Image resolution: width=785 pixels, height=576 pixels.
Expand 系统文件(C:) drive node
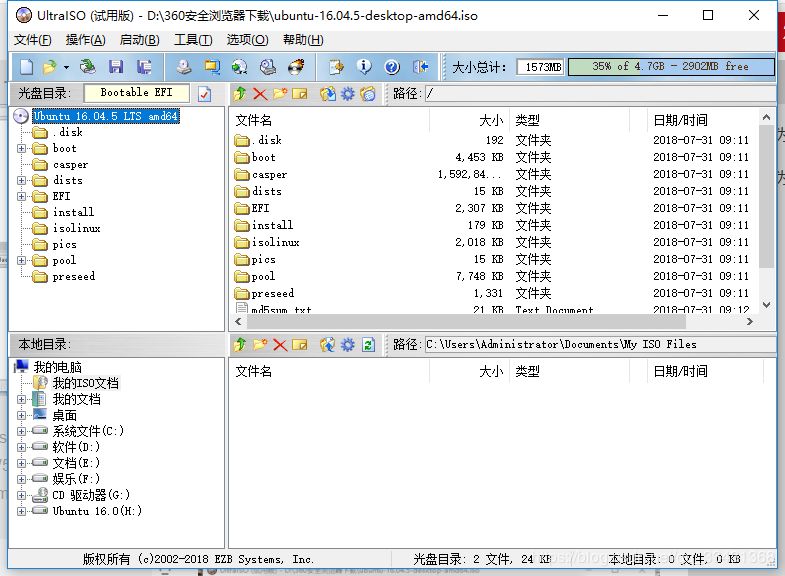(x=21, y=431)
